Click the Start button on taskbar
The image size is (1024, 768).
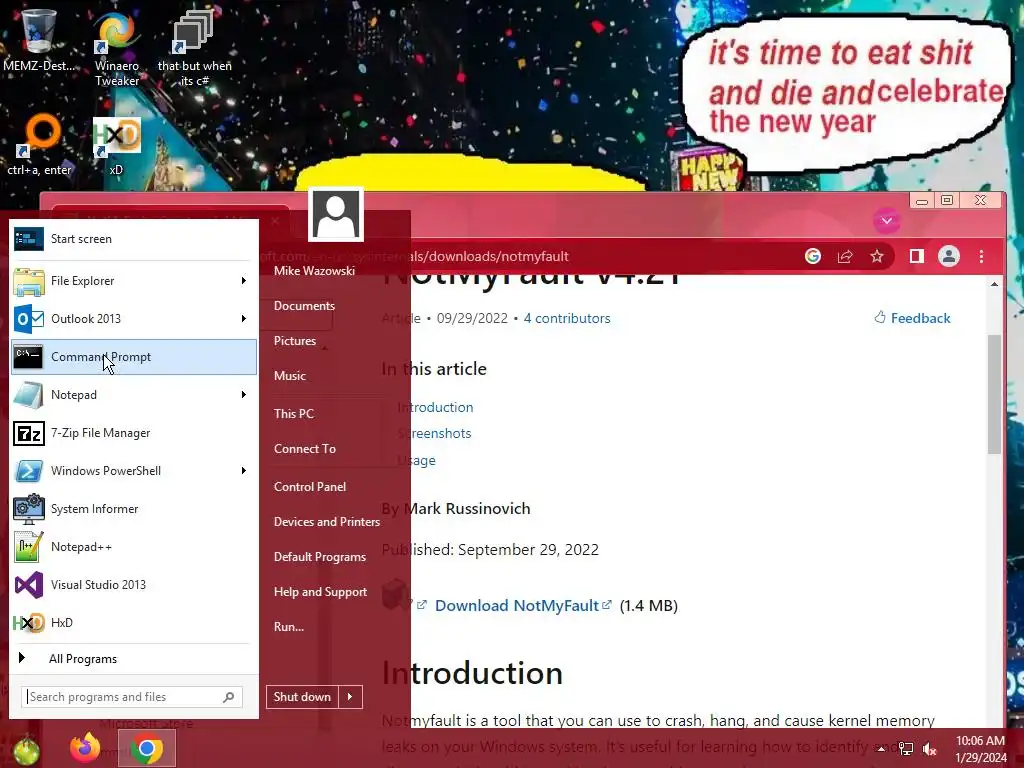click(26, 750)
